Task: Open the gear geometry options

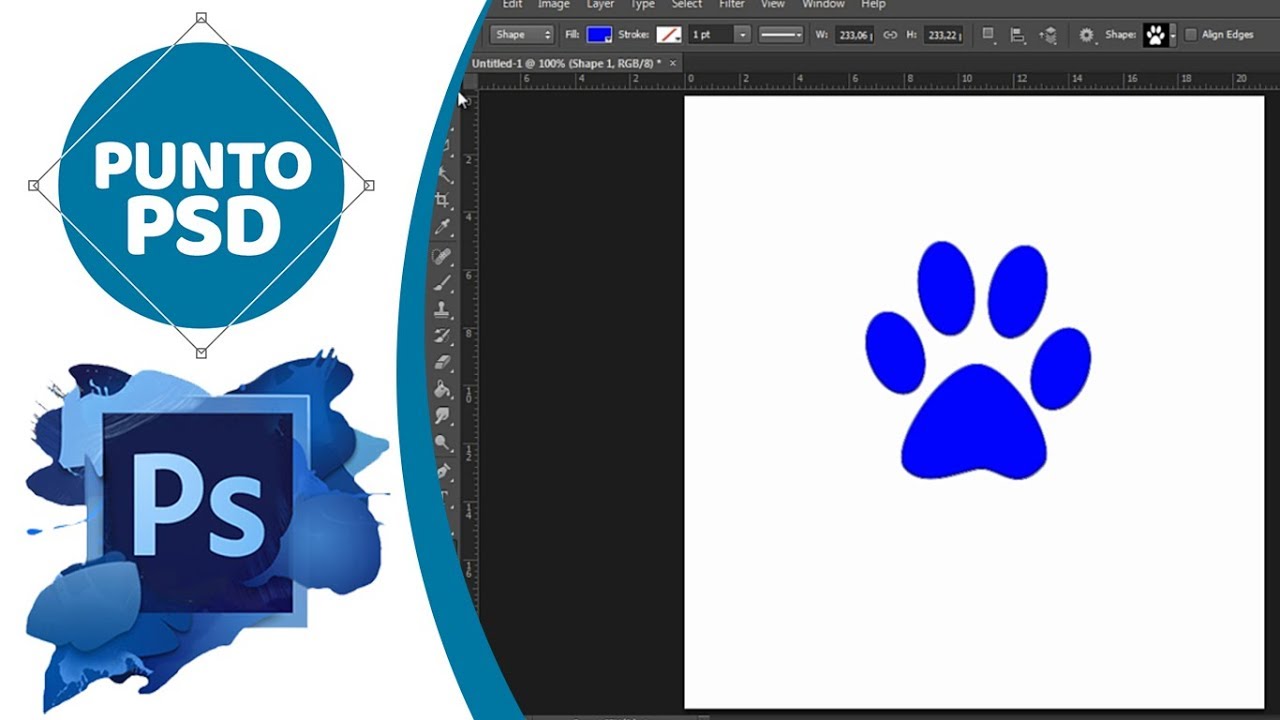Action: pyautogui.click(x=1087, y=35)
